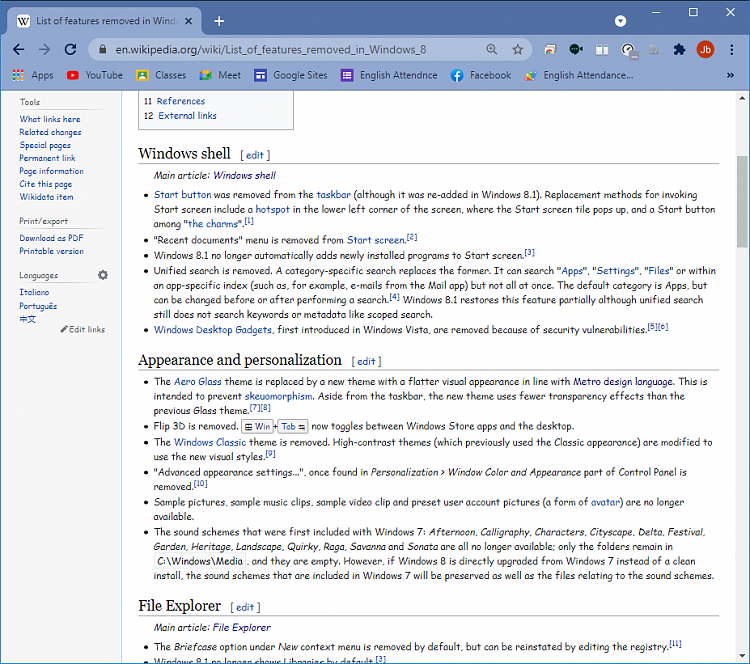Bookmark this page with the star
The width and height of the screenshot is (750, 664).
click(518, 49)
